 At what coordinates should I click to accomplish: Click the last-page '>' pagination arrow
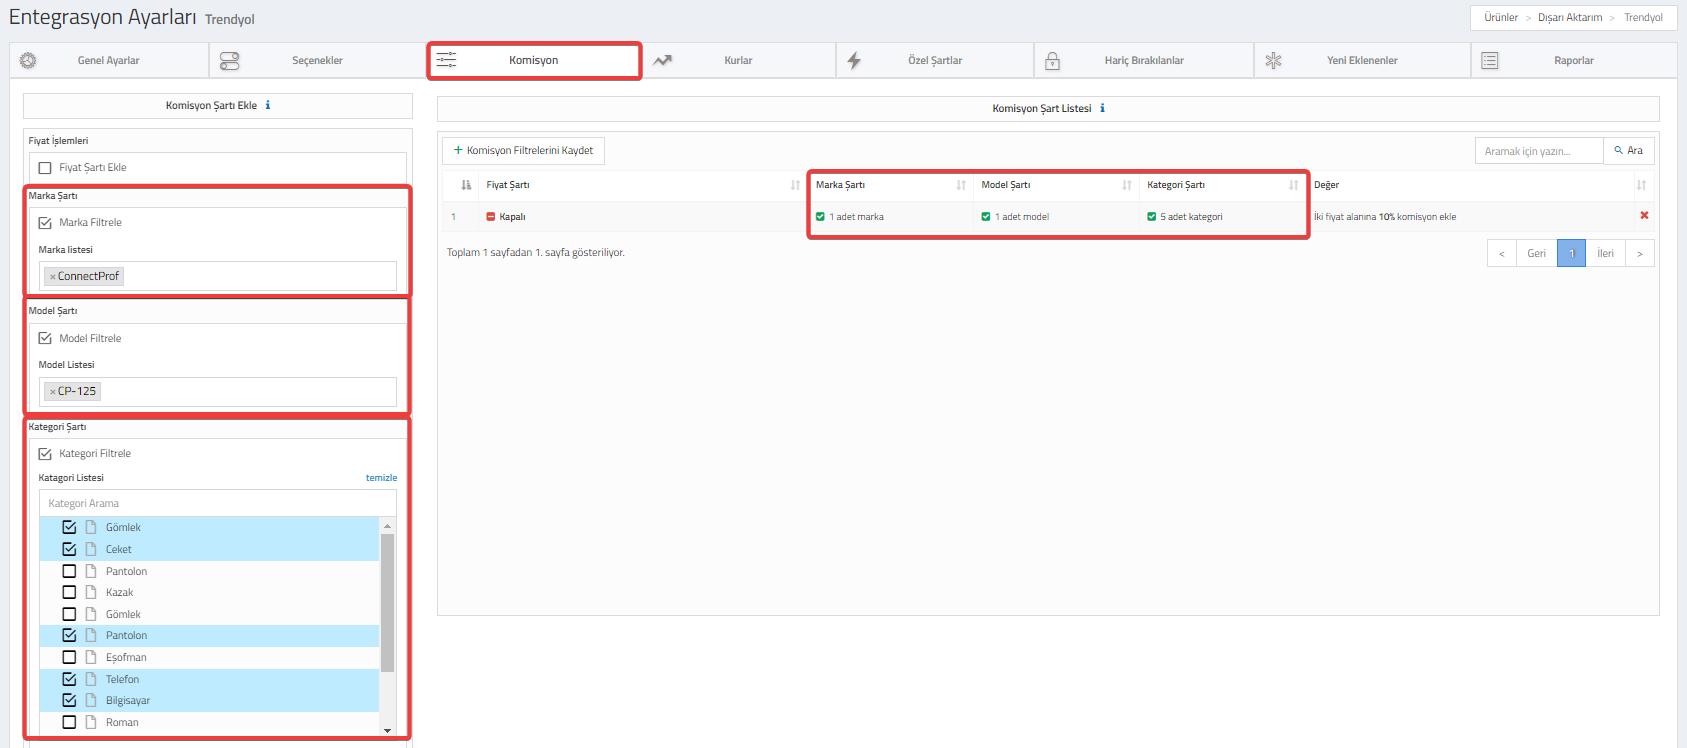click(x=1640, y=253)
